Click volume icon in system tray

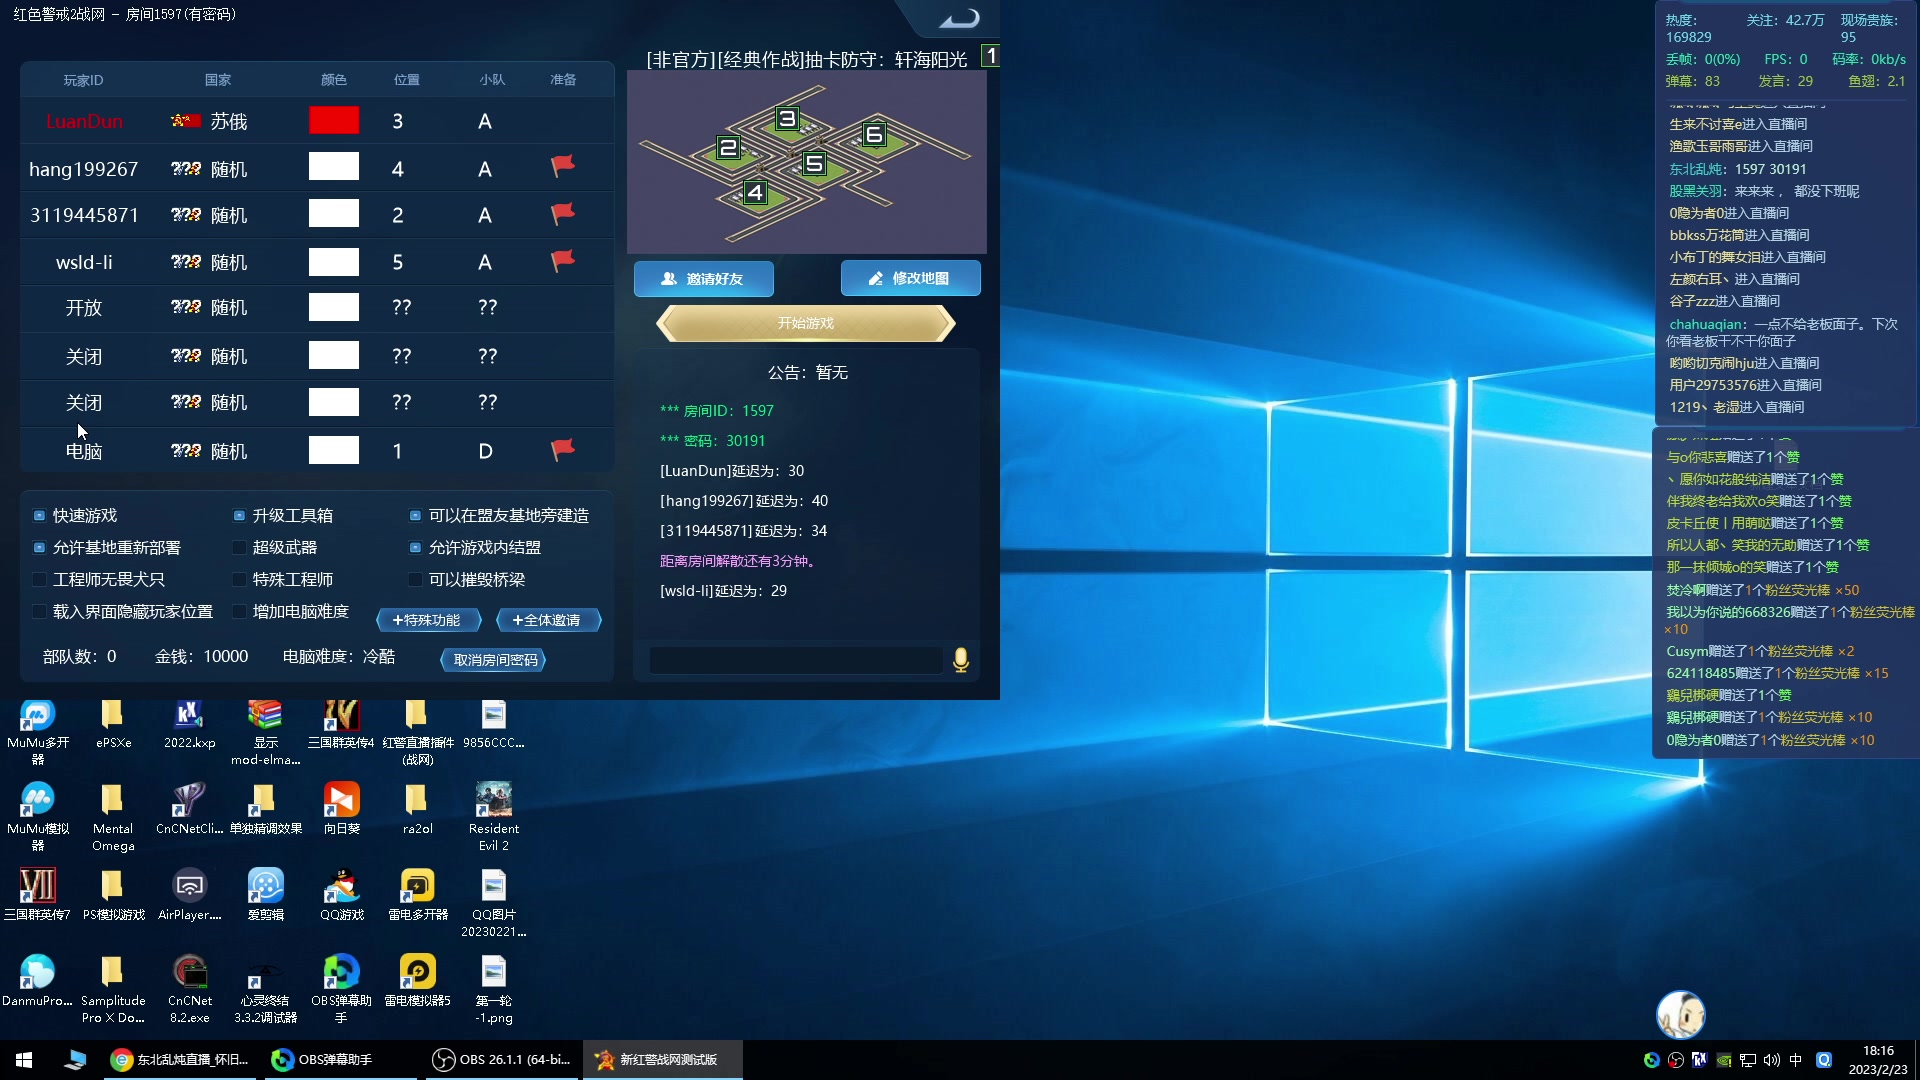pyautogui.click(x=1772, y=1060)
